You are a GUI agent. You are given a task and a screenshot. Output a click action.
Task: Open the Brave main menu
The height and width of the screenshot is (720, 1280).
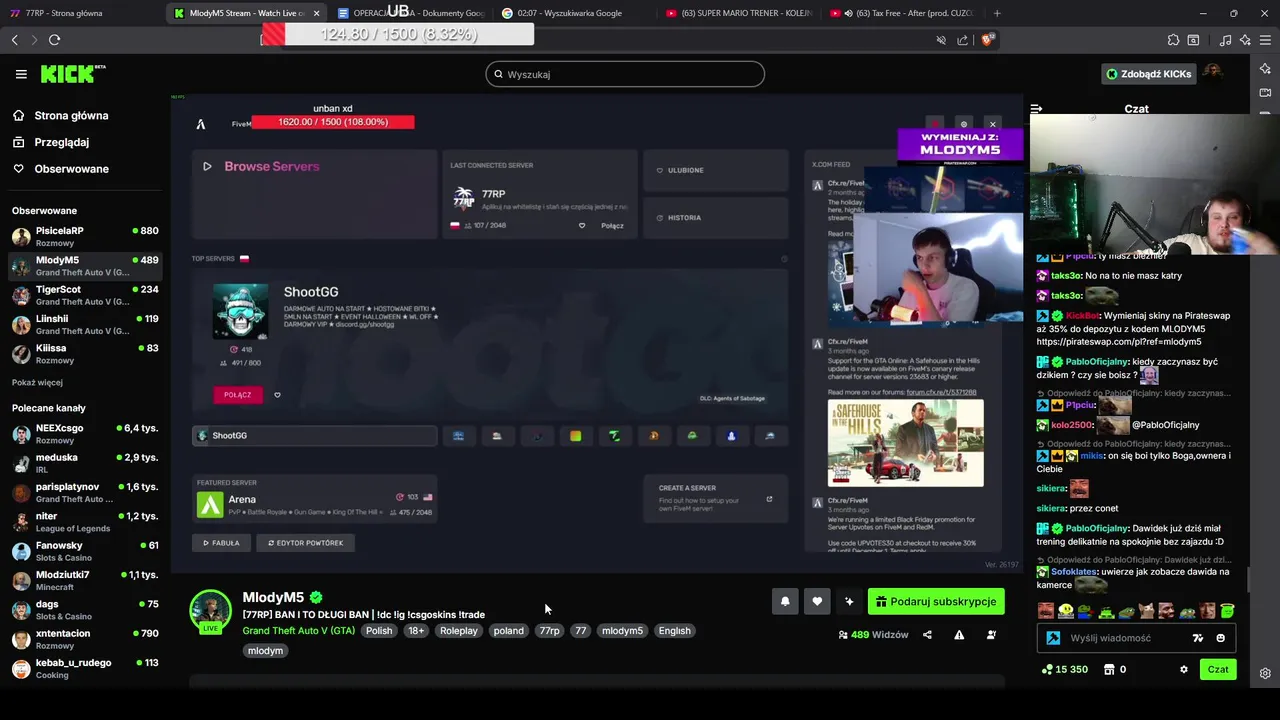(1266, 40)
